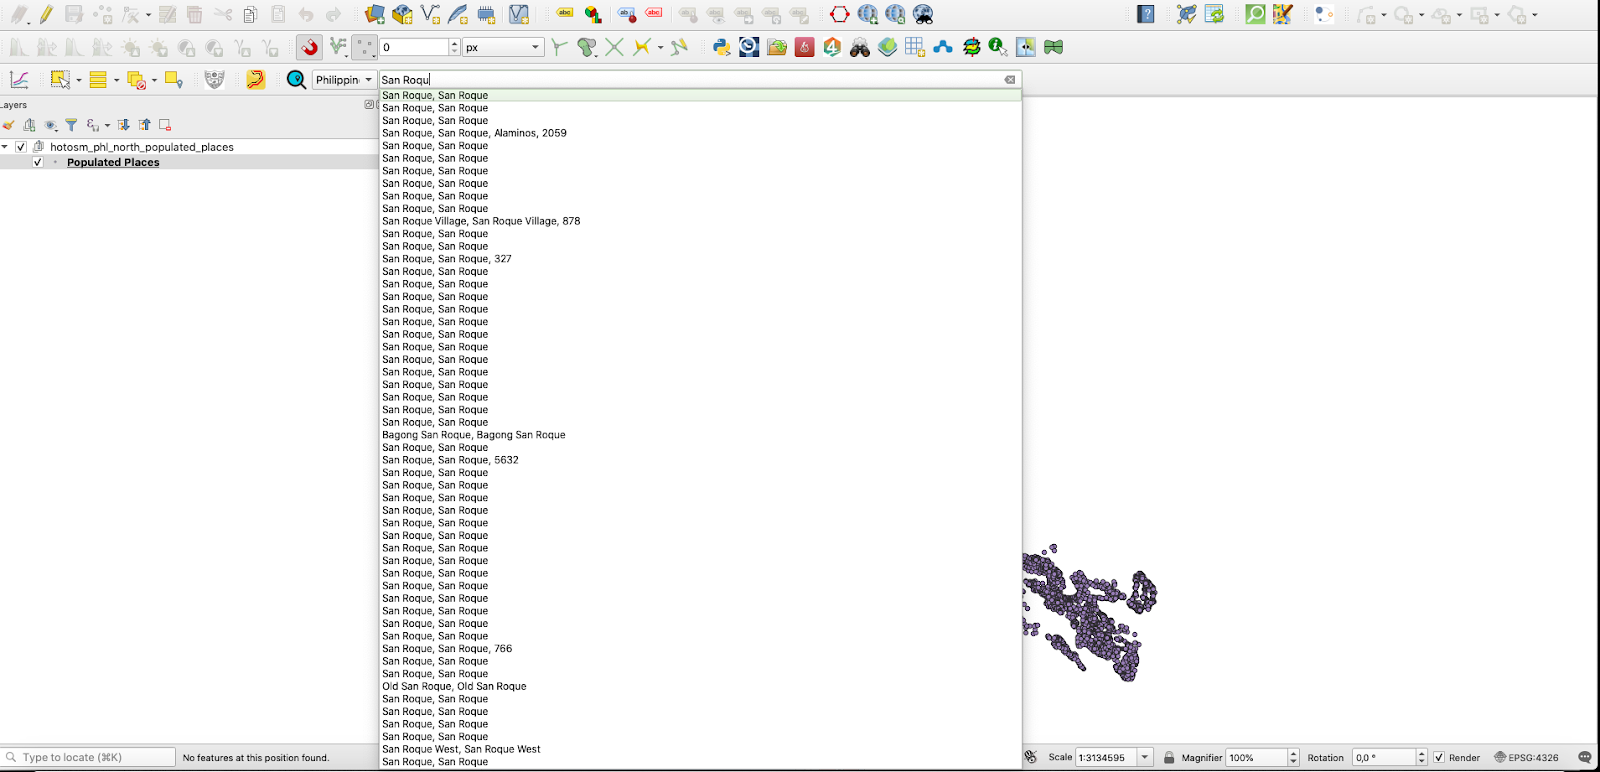Select the 'San Roque, San Roque, Alaminos, 2059' result

(474, 133)
